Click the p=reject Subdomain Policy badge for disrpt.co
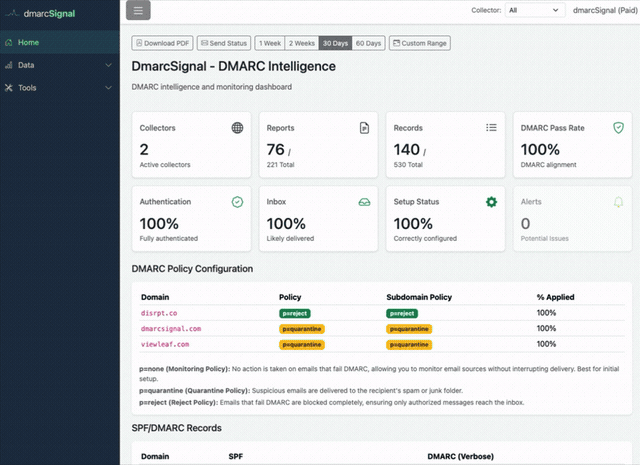Screen dimensions: 640x465 click(x=402, y=313)
